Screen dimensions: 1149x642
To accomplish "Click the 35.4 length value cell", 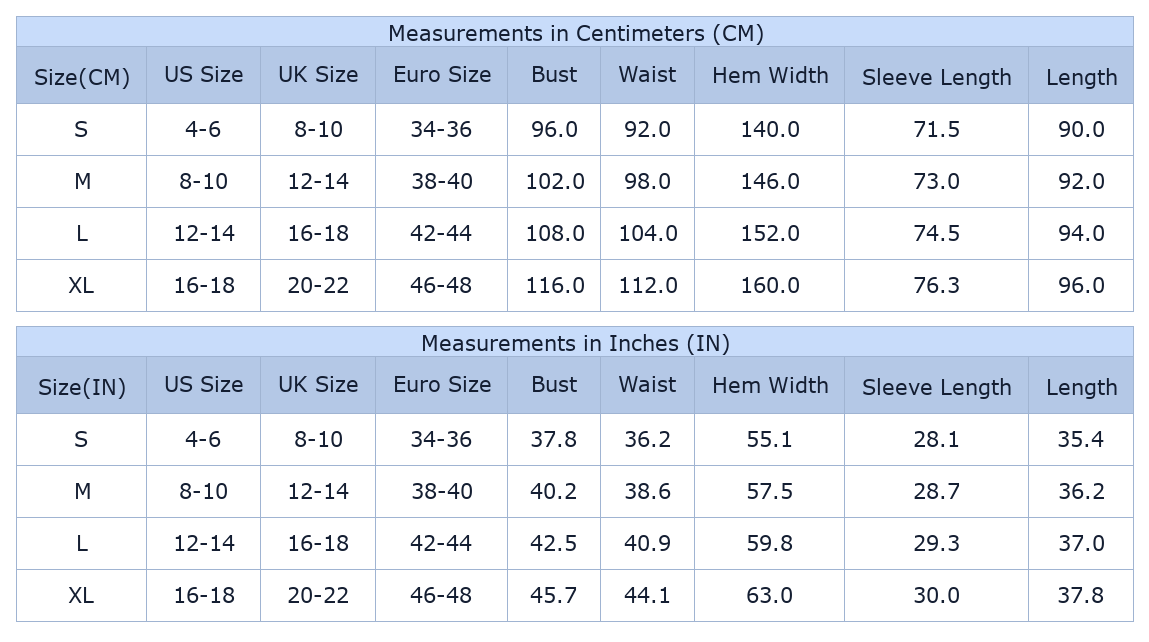I will pos(1080,439).
